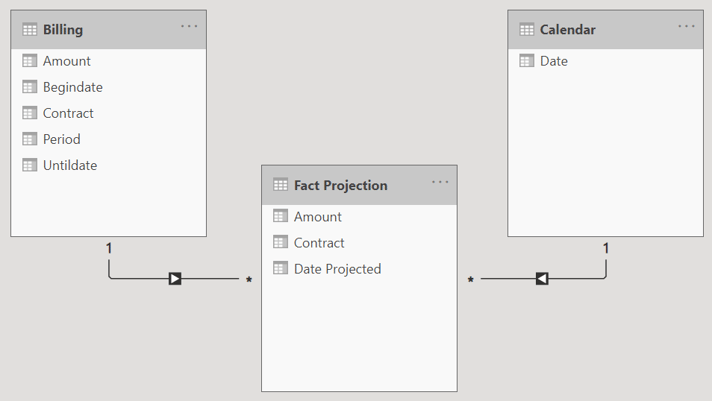712x401 pixels.
Task: Click the Calendar table header icon
Action: (527, 30)
